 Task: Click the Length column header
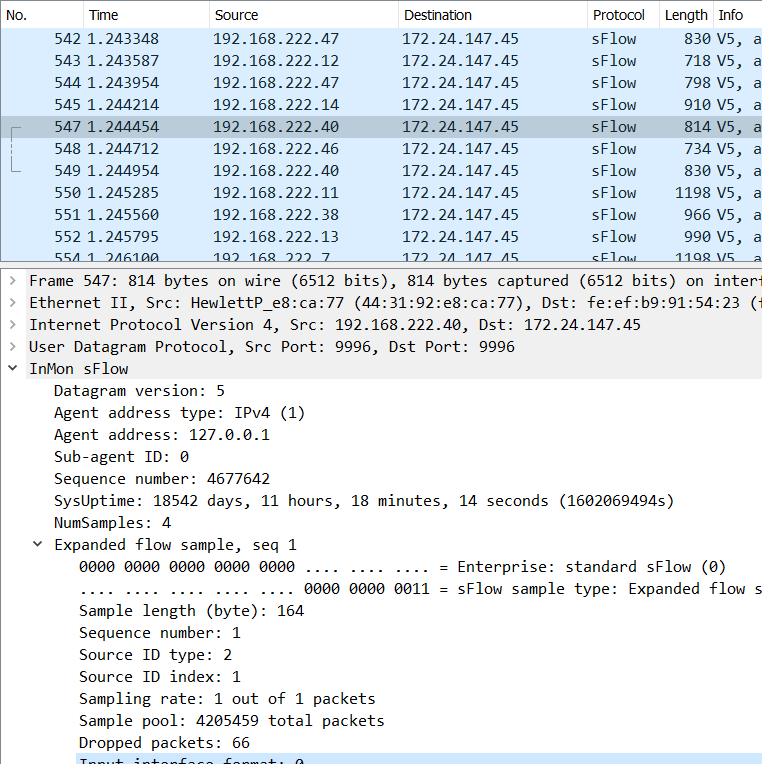(685, 15)
